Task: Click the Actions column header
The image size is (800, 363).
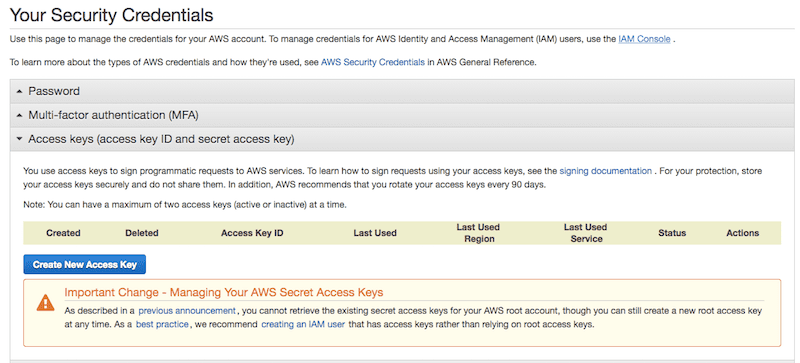Action: 742,233
